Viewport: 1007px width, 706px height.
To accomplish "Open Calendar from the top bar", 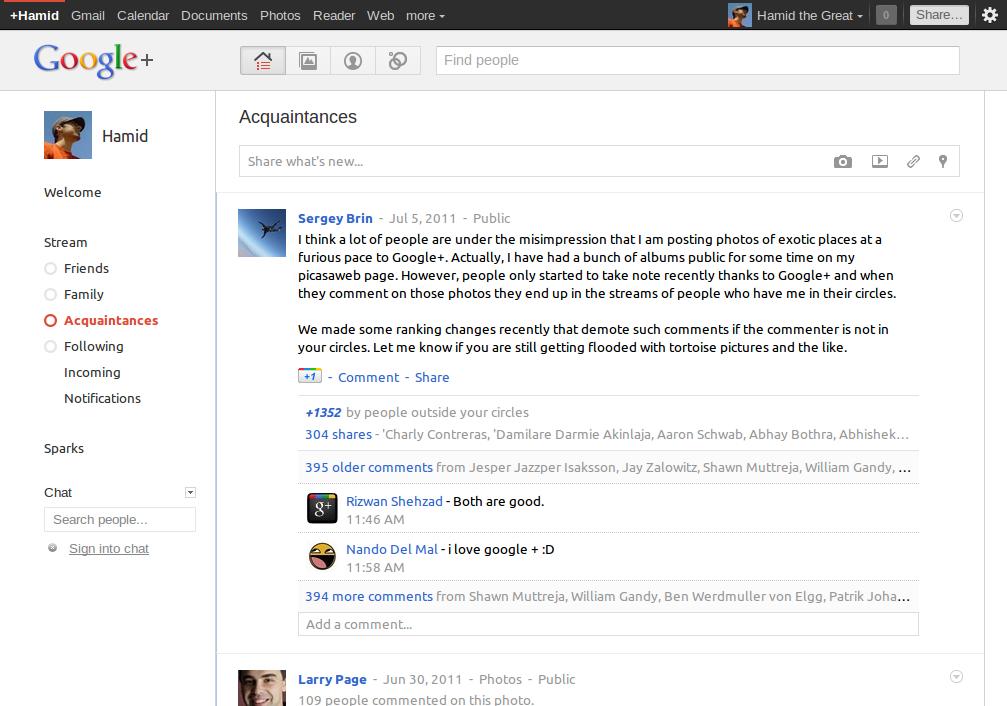I will (x=143, y=15).
